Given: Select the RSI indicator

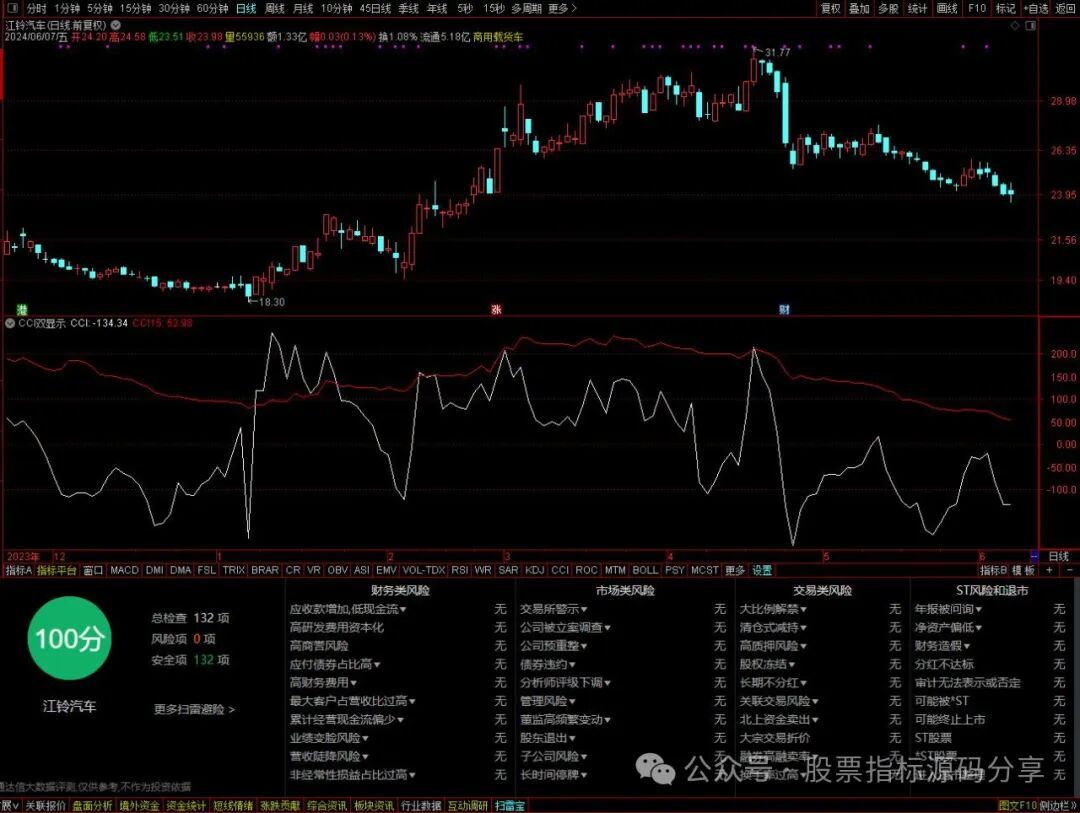Looking at the screenshot, I should tap(459, 570).
